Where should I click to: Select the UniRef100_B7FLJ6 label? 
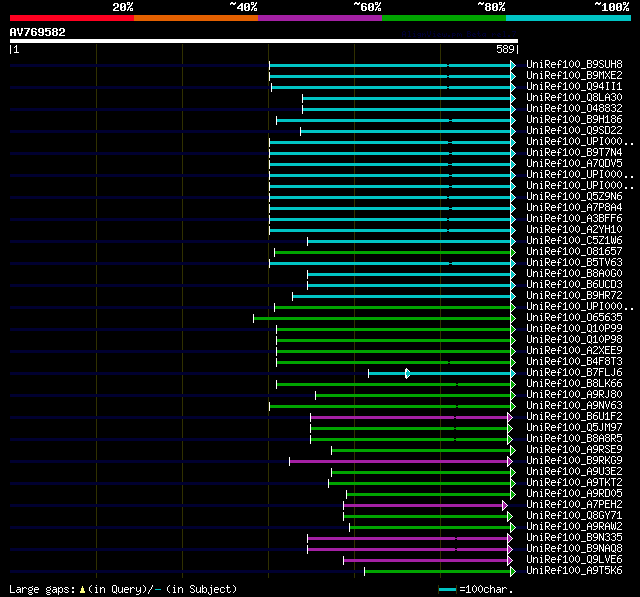click(x=574, y=373)
